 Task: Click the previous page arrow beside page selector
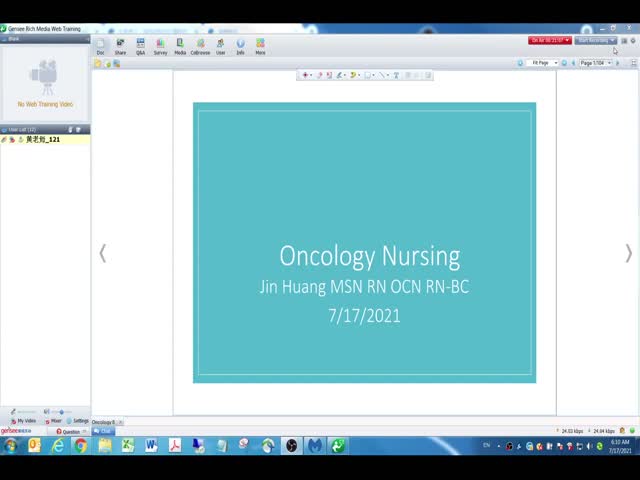click(x=573, y=63)
